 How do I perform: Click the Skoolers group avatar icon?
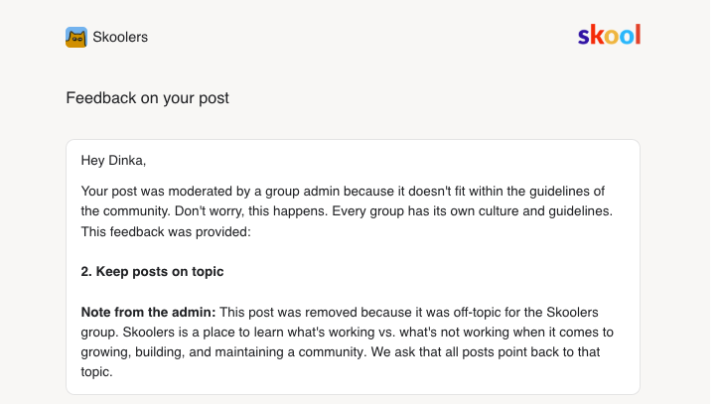[x=76, y=37]
